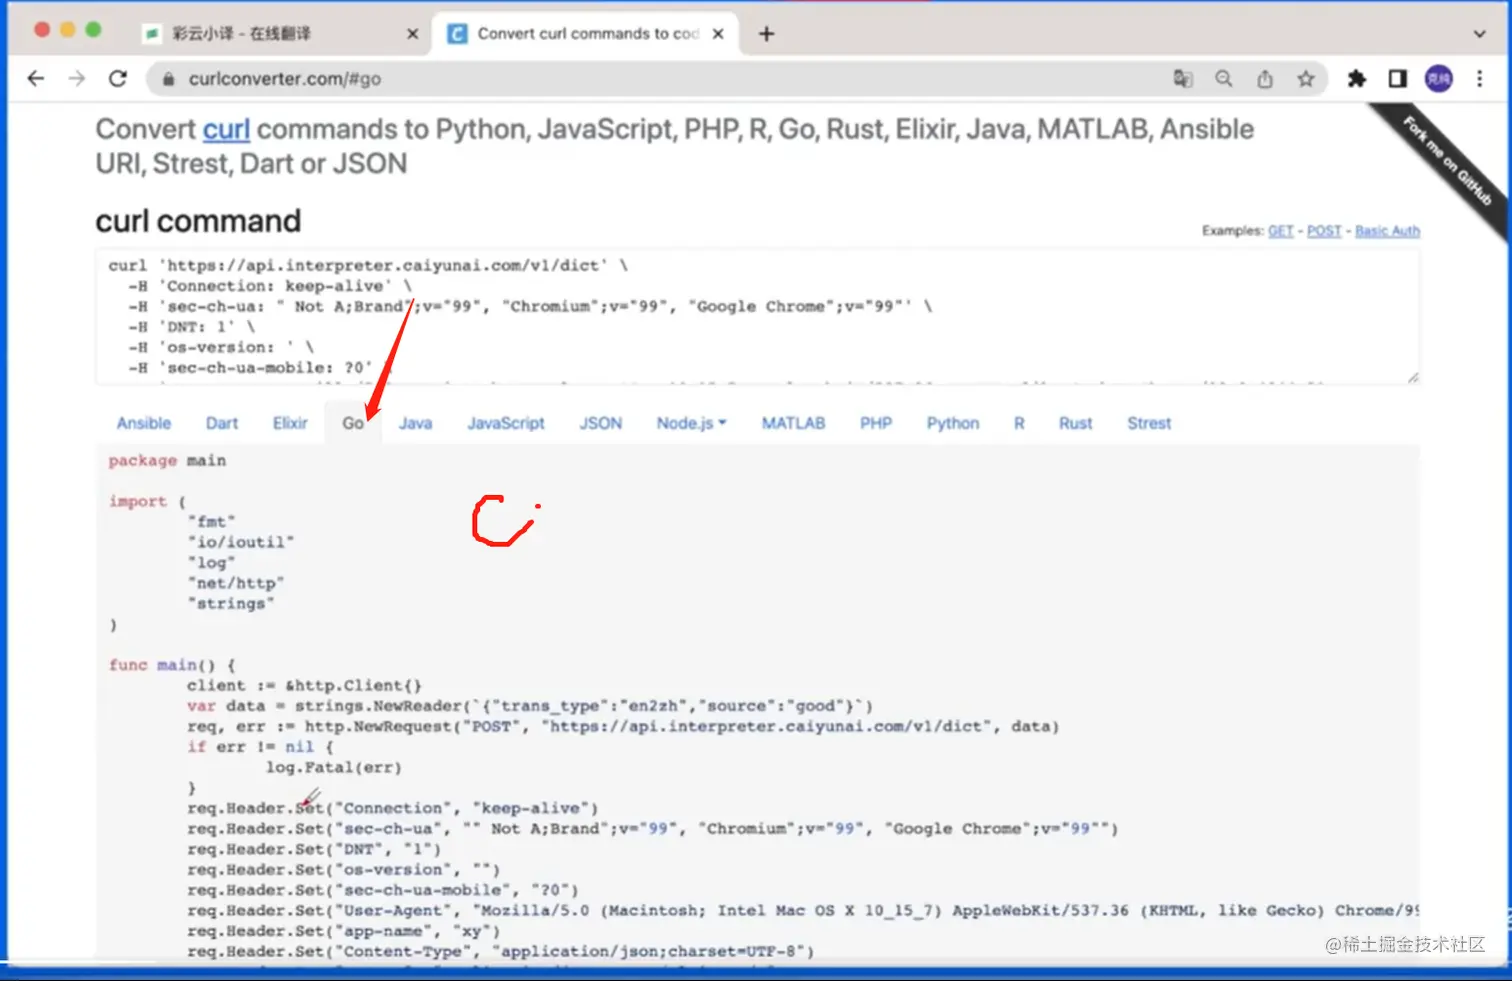Click the lock icon in address bar
The width and height of the screenshot is (1512, 981).
click(168, 79)
